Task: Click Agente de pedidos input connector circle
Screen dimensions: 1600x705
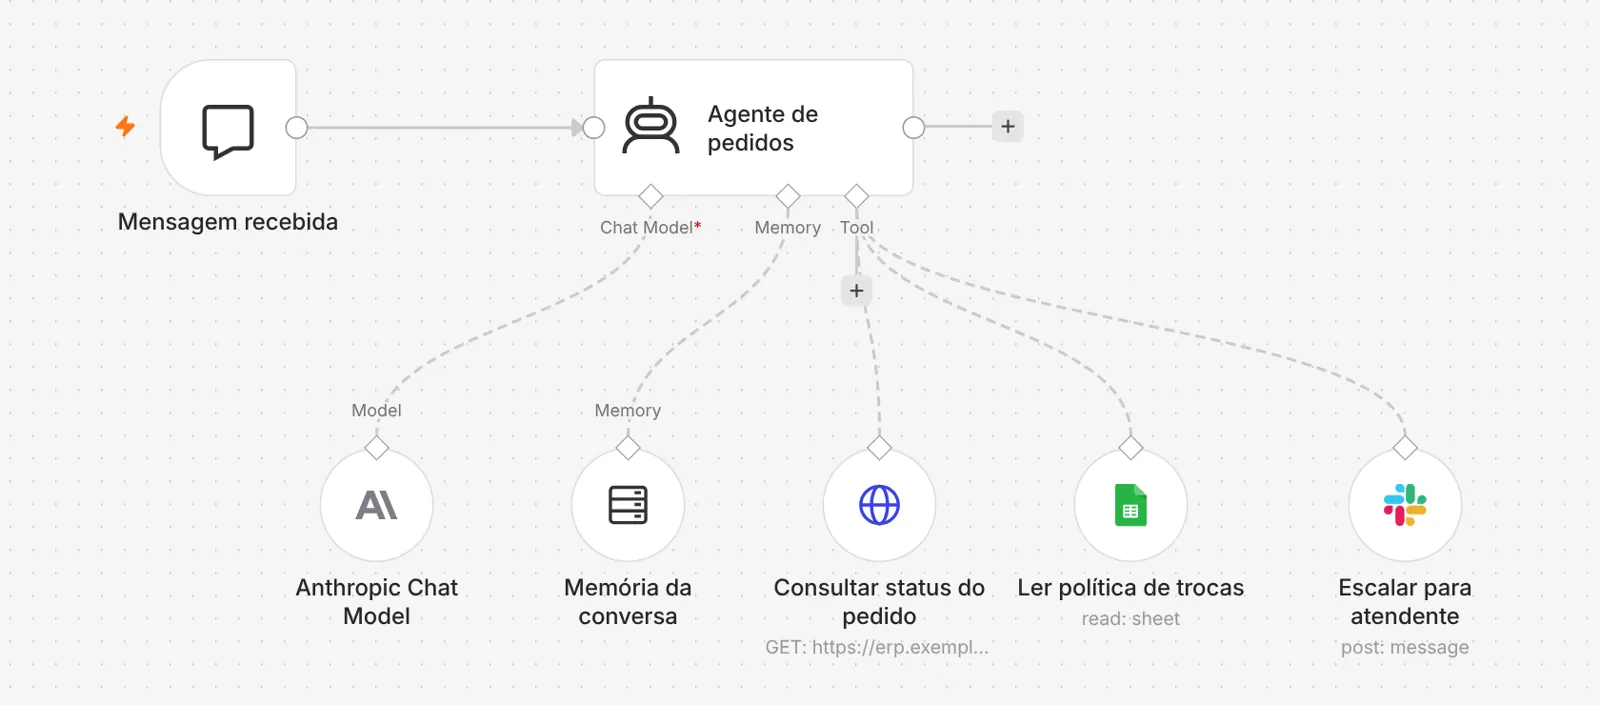Action: (594, 127)
